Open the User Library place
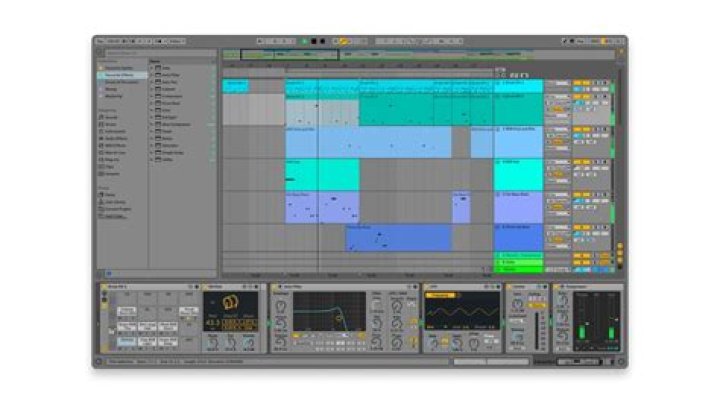Viewport: 720px width, 404px height. point(112,201)
